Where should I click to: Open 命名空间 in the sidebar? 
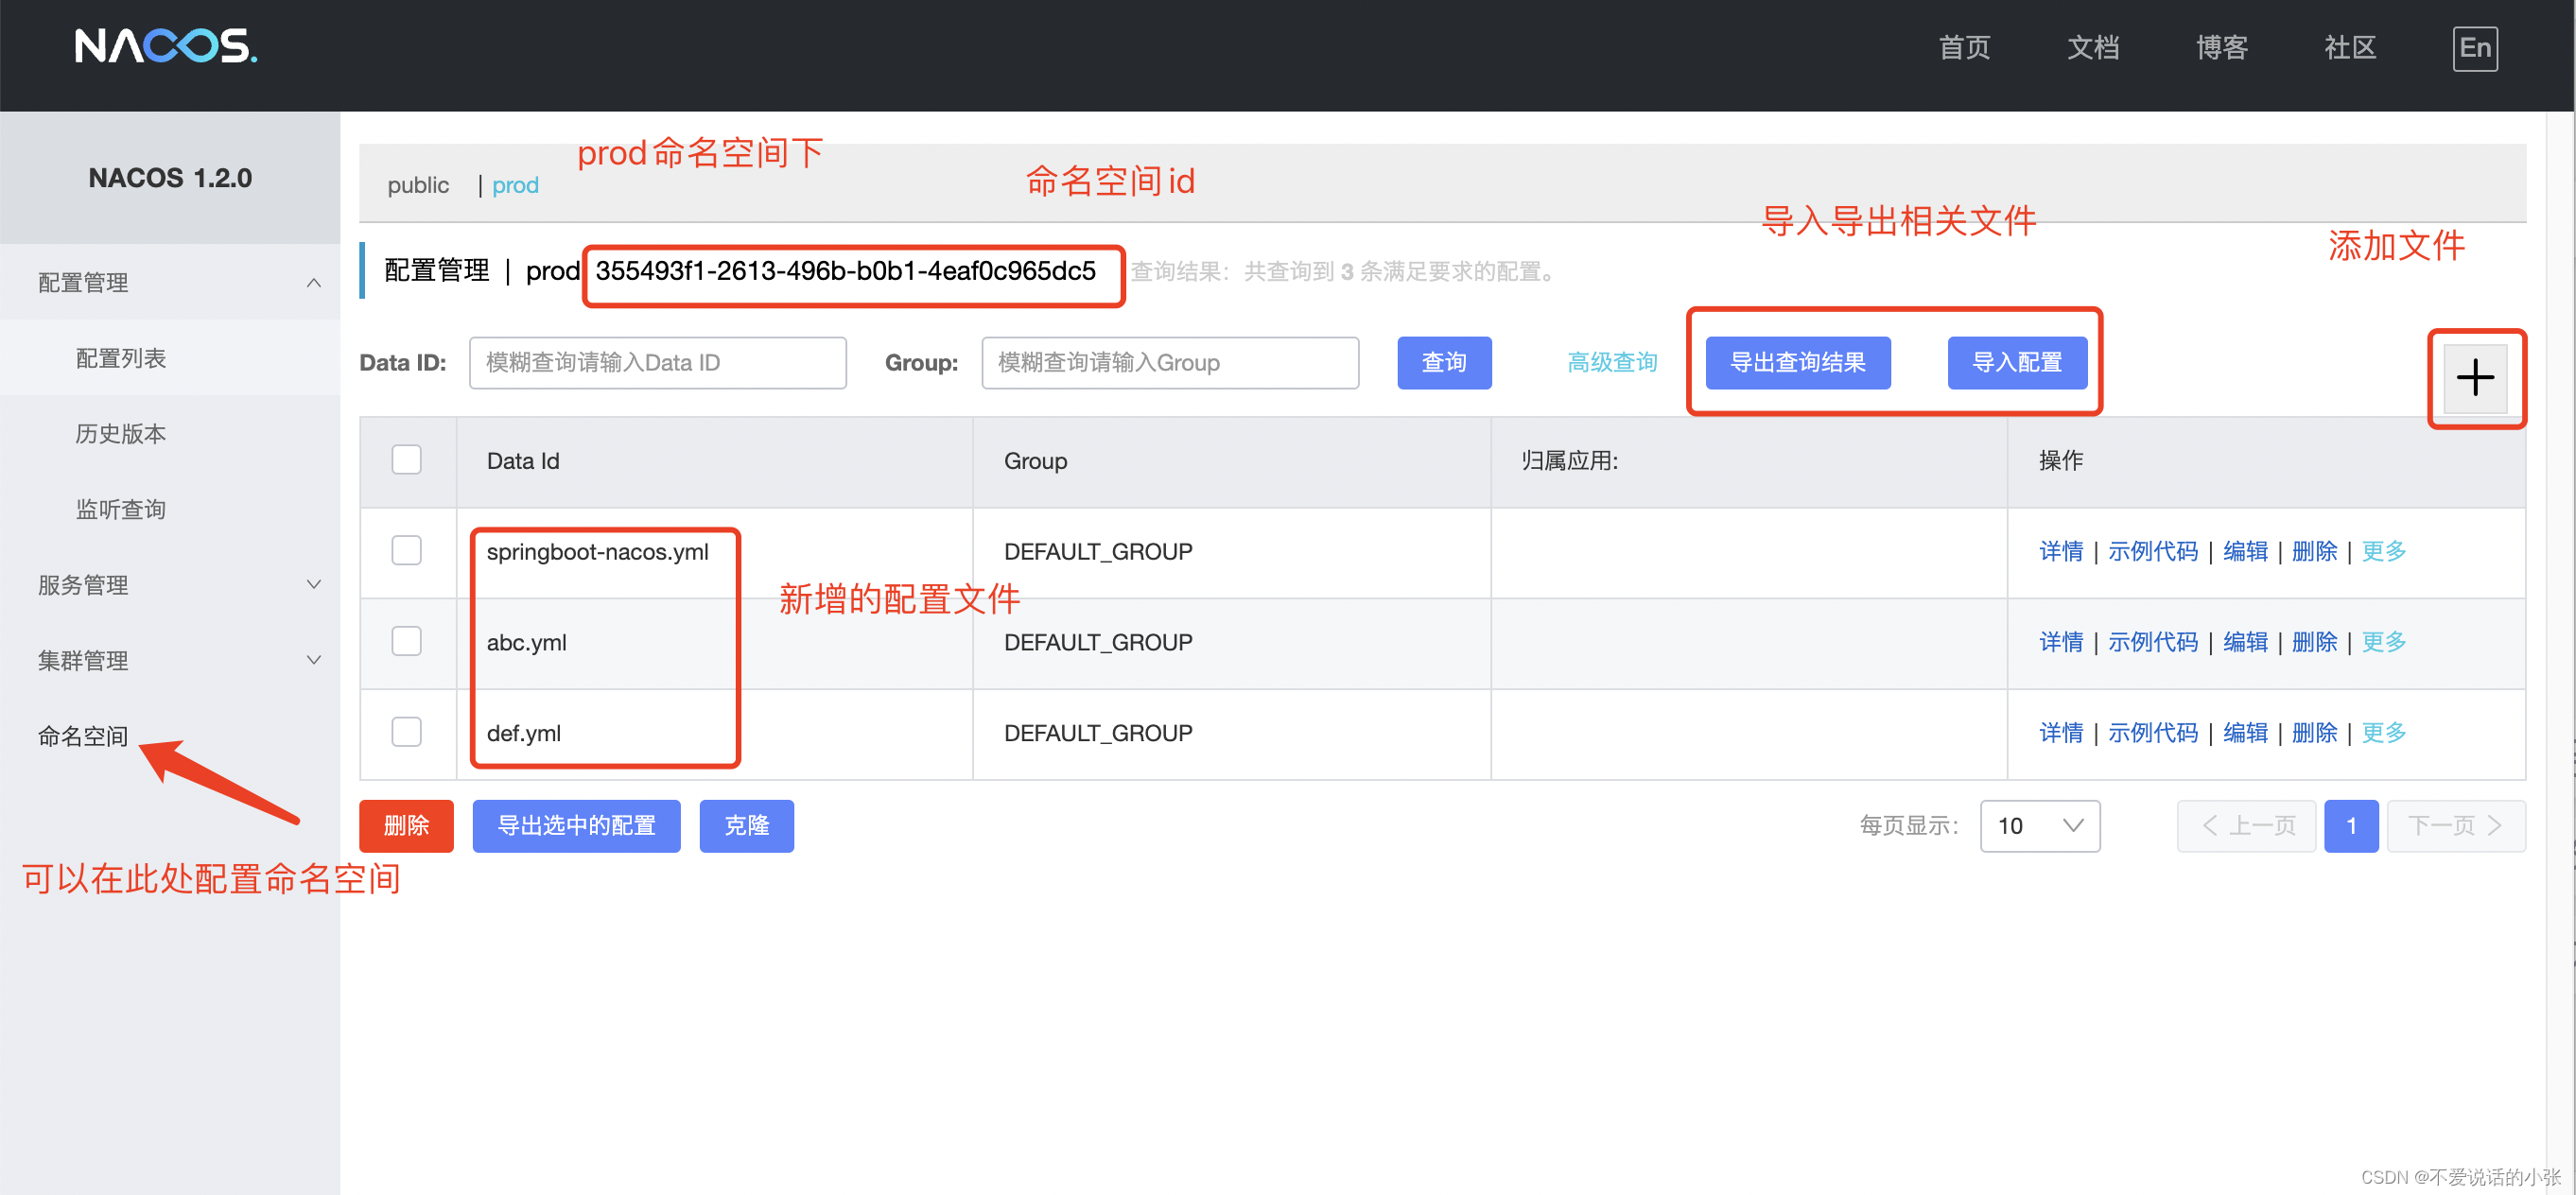click(x=83, y=736)
